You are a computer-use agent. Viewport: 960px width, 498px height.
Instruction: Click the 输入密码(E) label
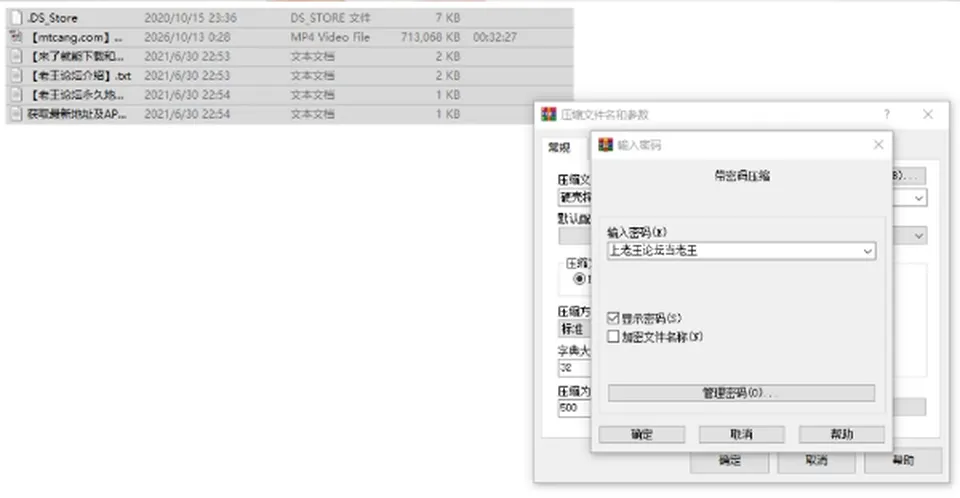[x=637, y=232]
